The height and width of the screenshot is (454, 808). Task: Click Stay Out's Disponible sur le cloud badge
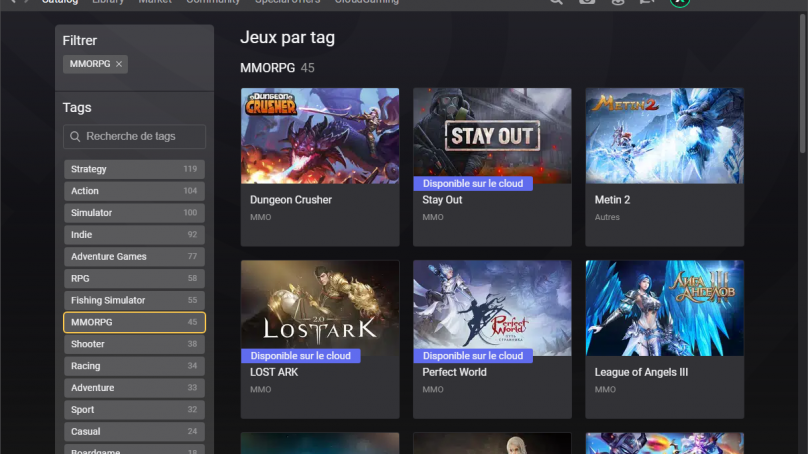tap(473, 183)
